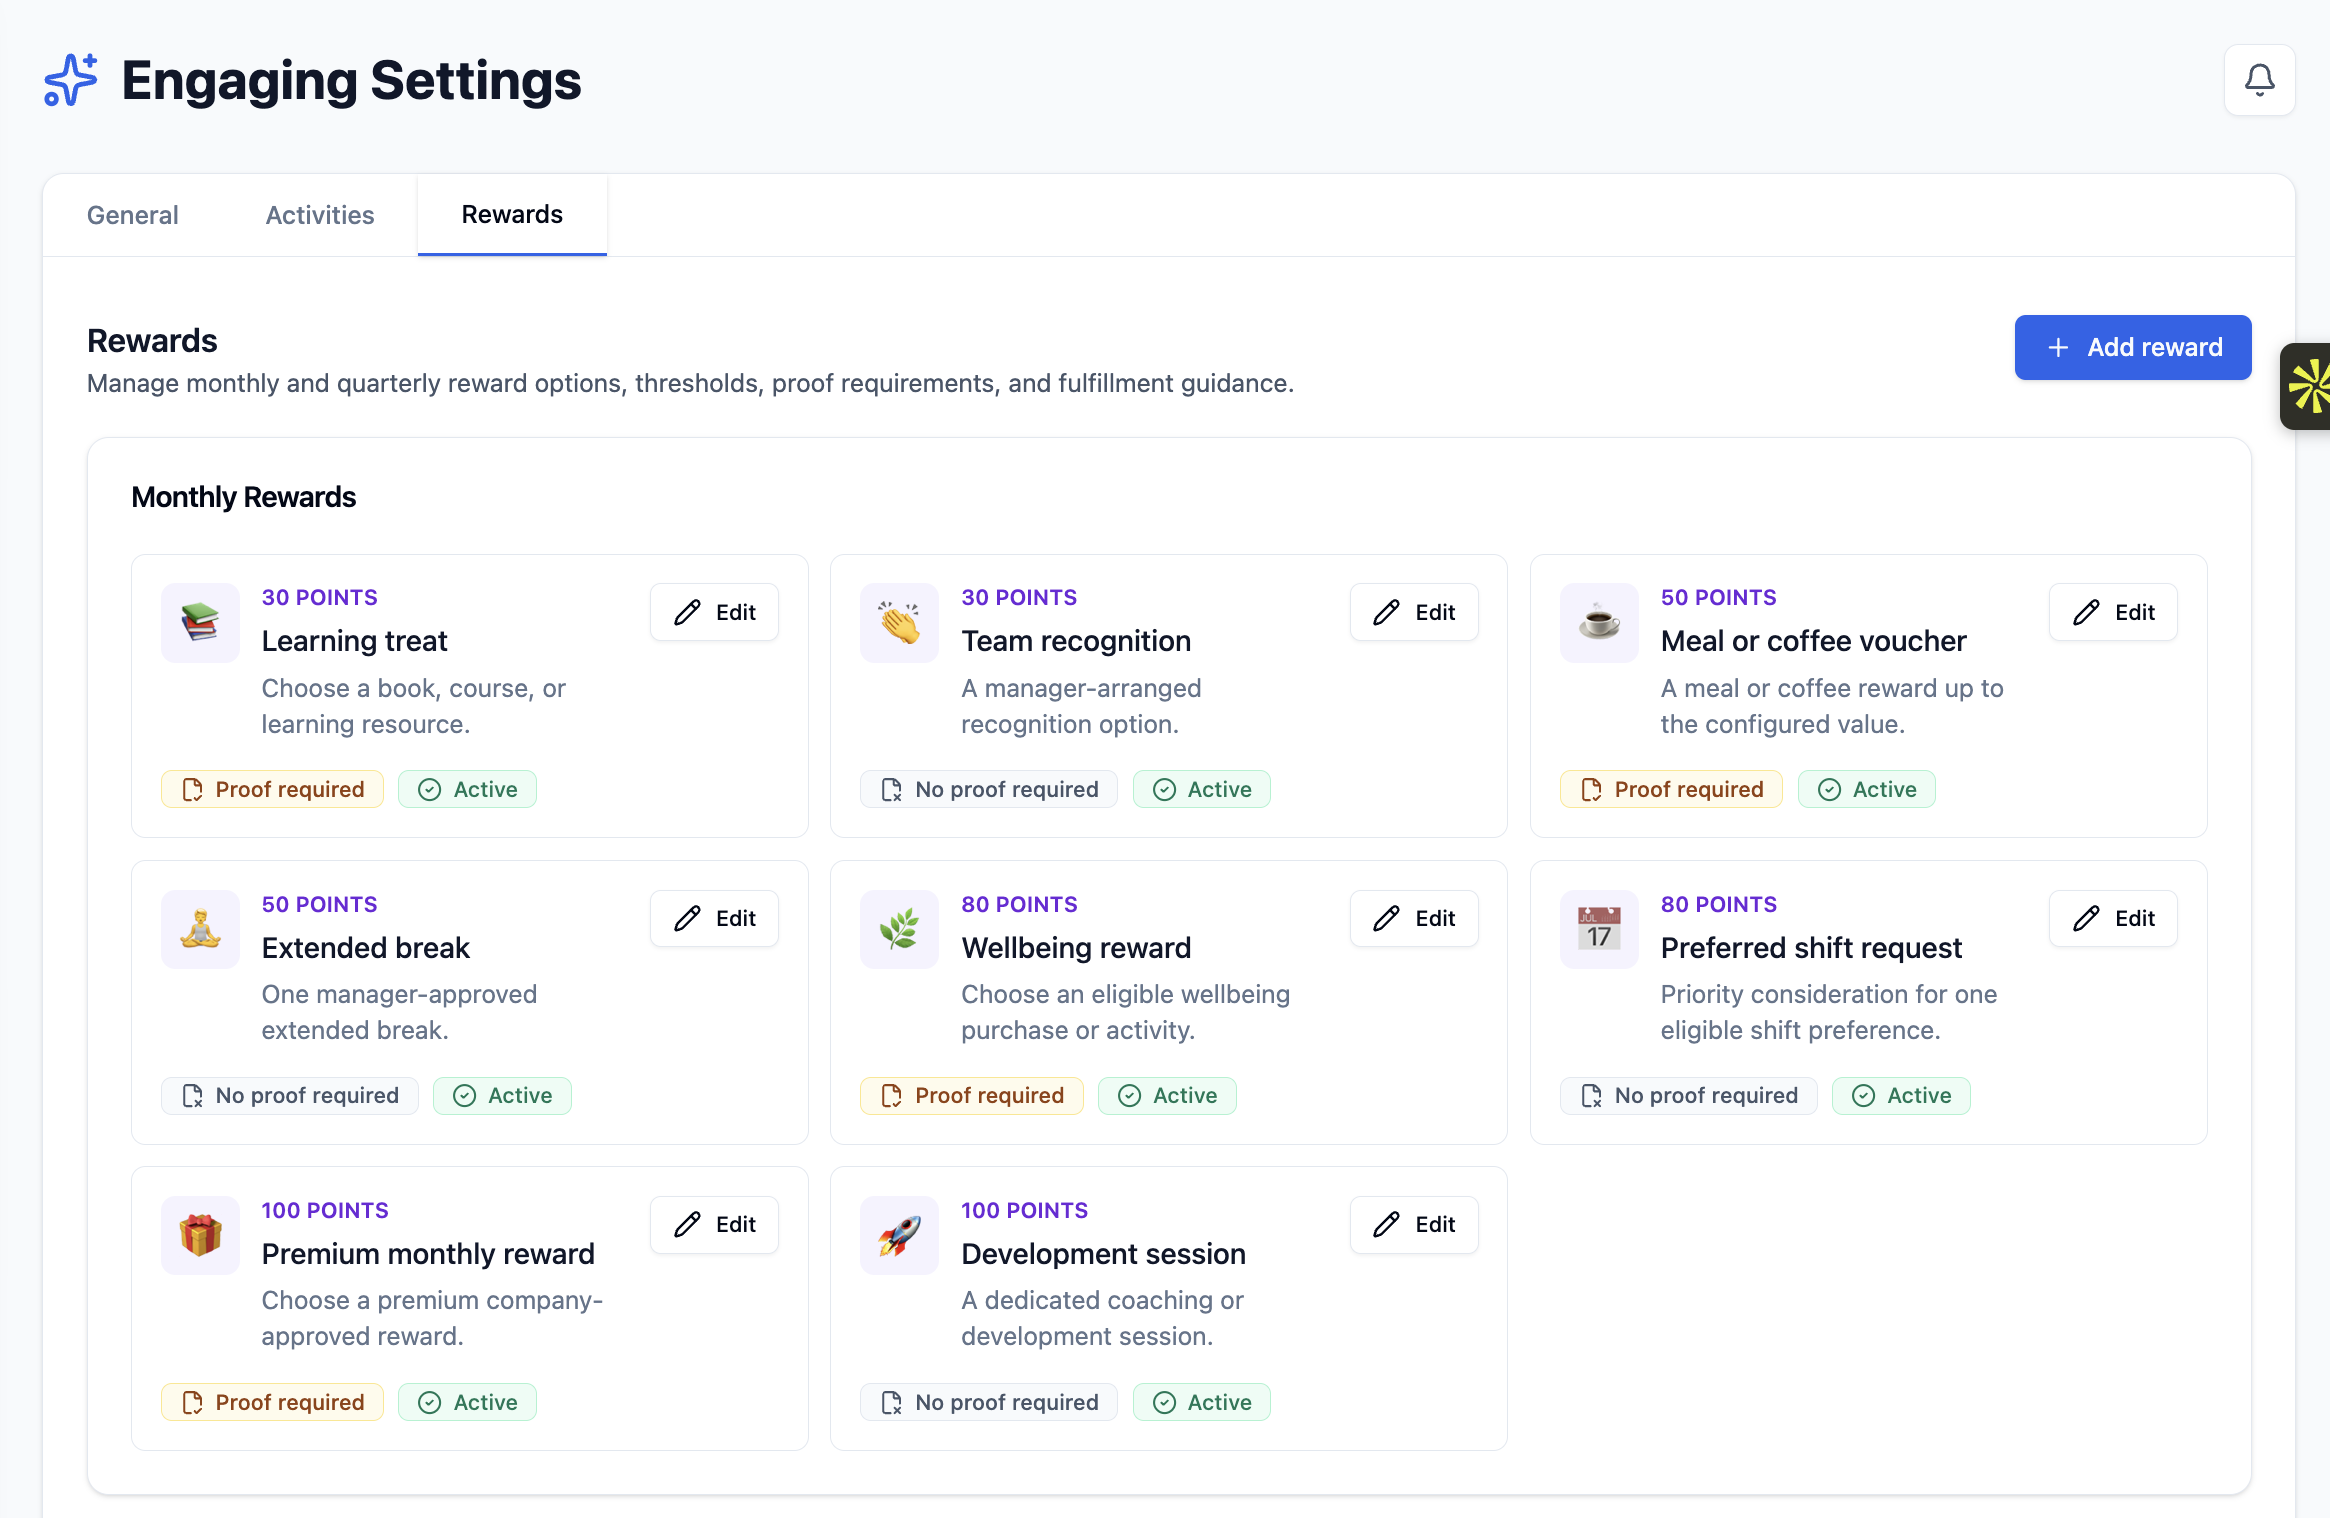Open notifications via the bell icon

(2259, 80)
